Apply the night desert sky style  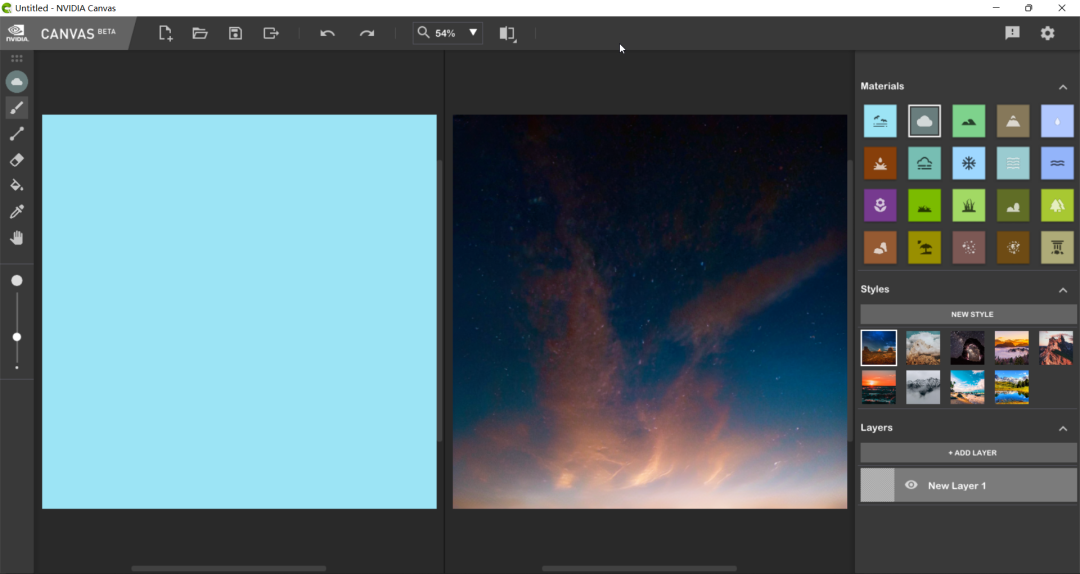(879, 347)
